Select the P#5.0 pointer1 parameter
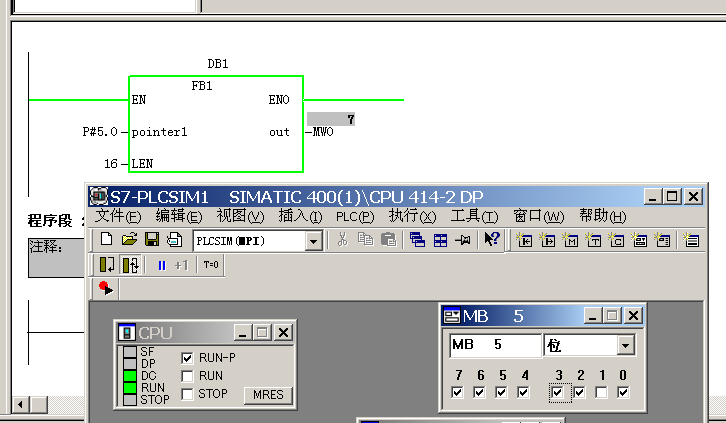The image size is (726, 423). click(100, 132)
